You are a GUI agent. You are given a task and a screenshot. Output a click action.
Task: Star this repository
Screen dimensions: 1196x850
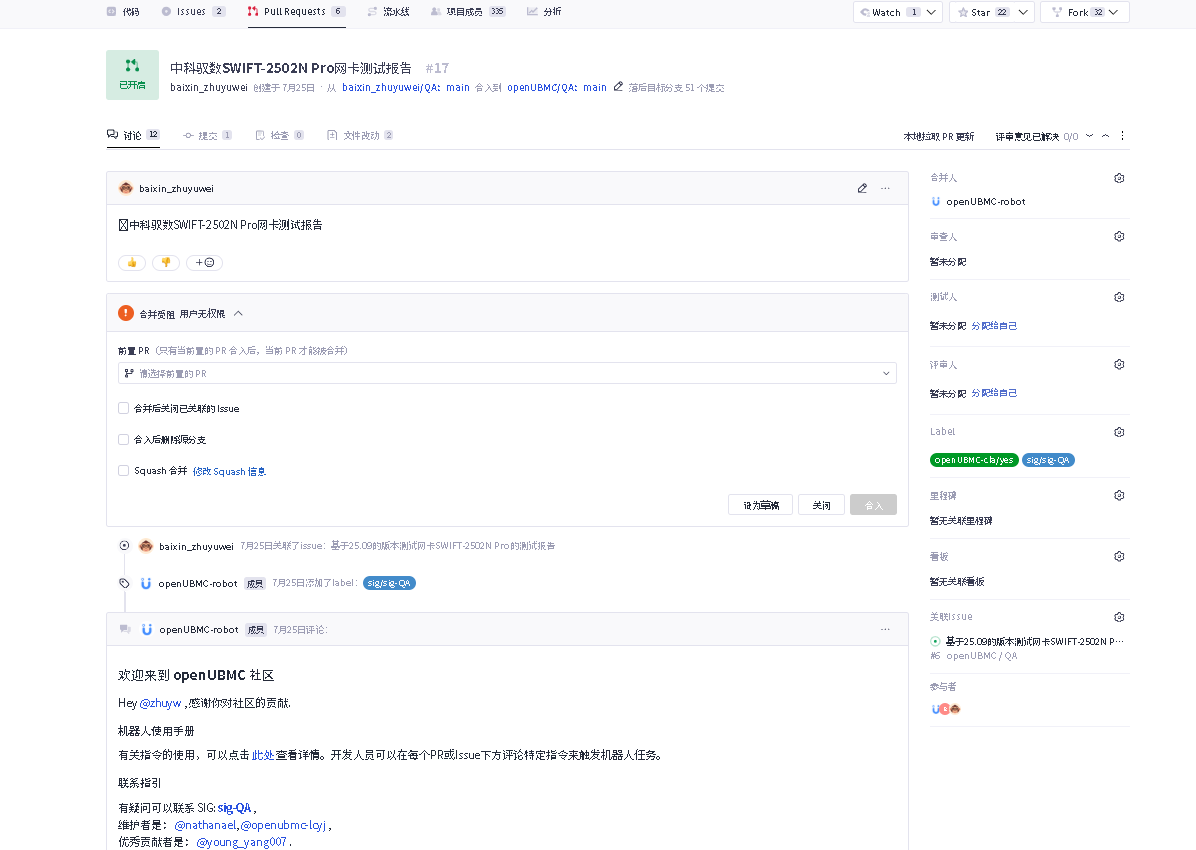pyautogui.click(x=983, y=12)
